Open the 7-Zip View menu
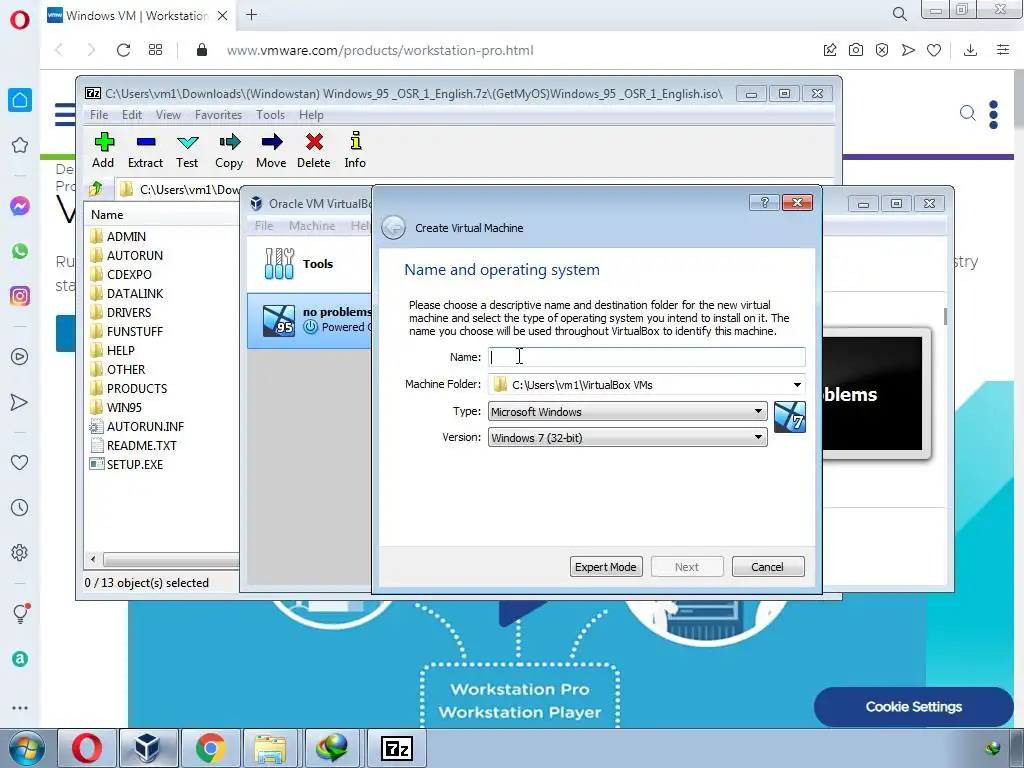 point(168,115)
